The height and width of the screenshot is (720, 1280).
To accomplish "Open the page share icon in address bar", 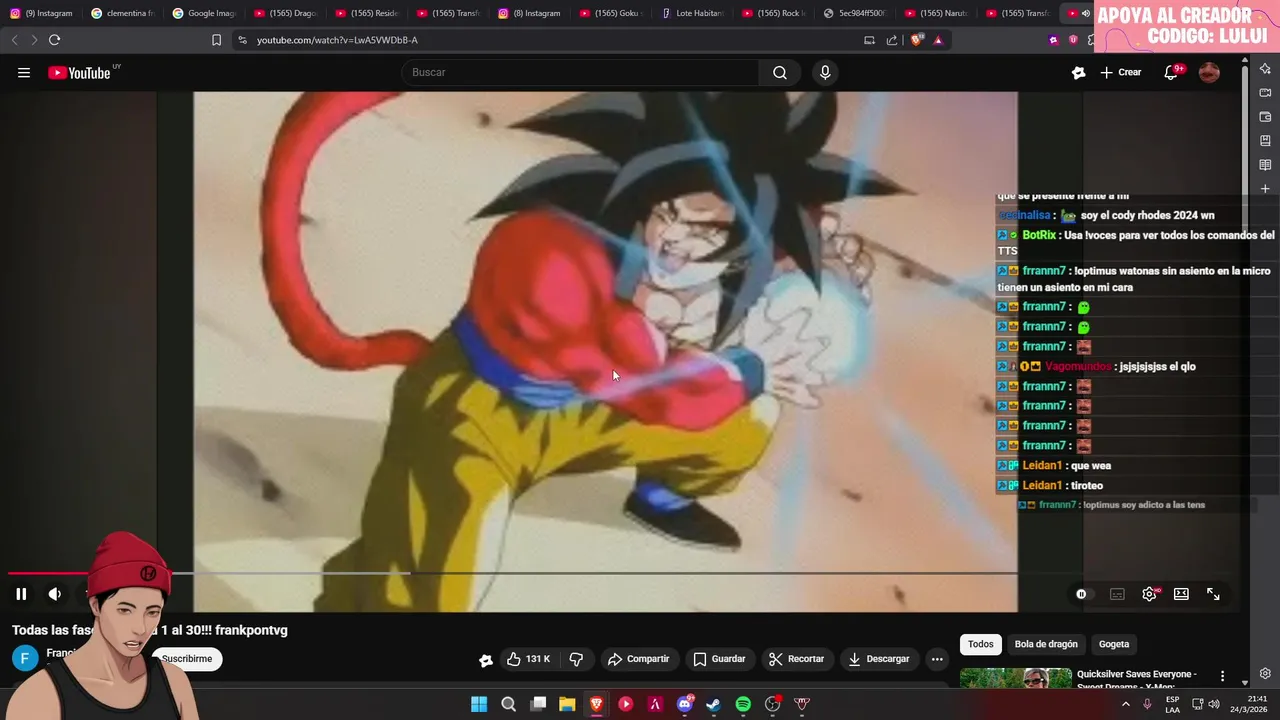I will pos(892,40).
